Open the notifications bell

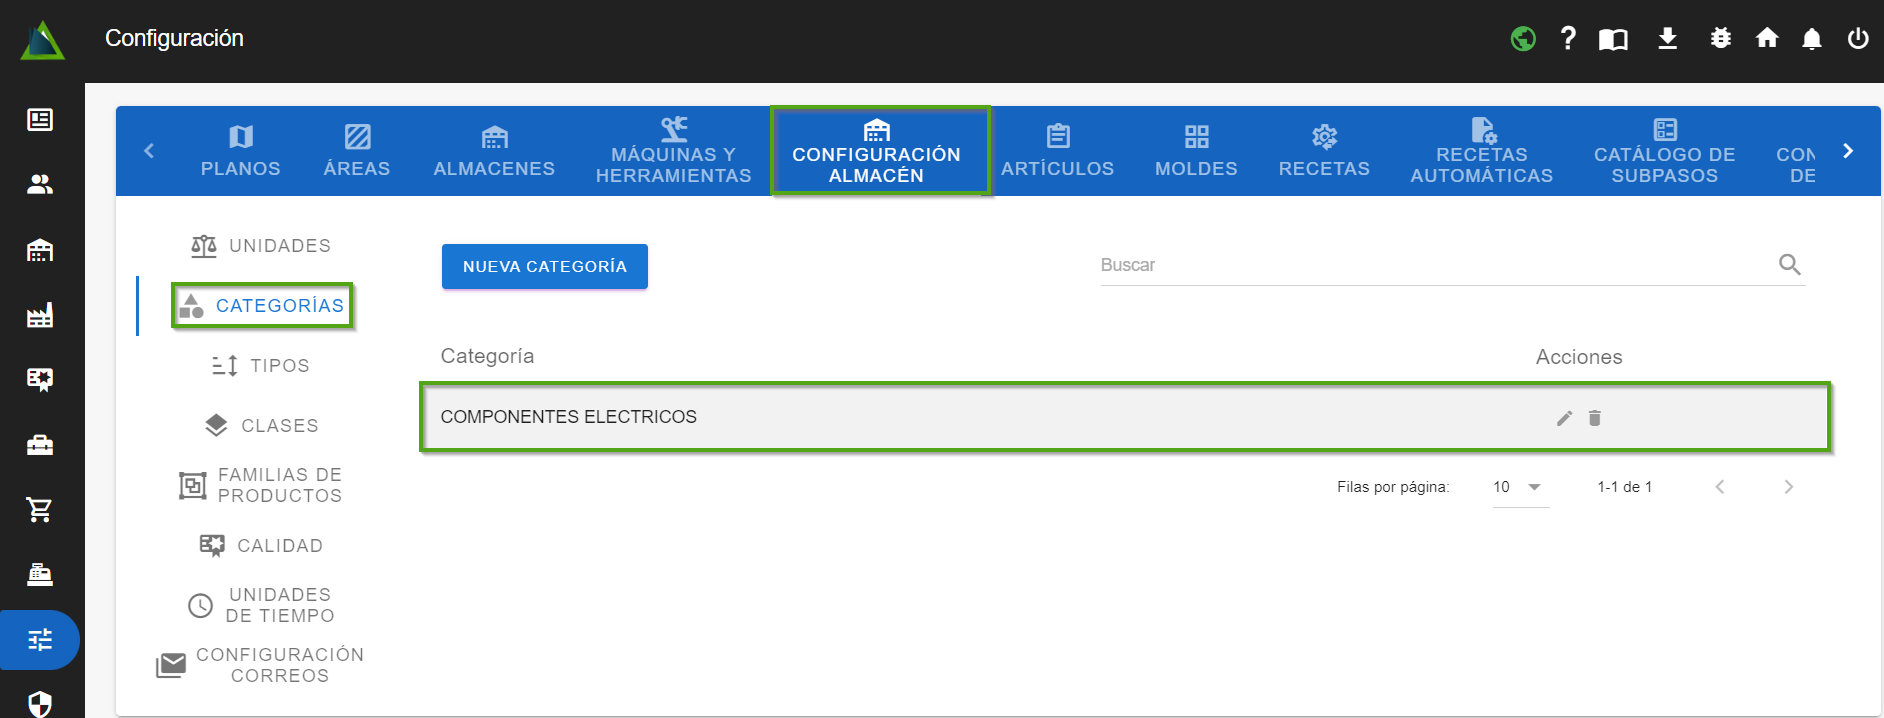pos(1811,39)
